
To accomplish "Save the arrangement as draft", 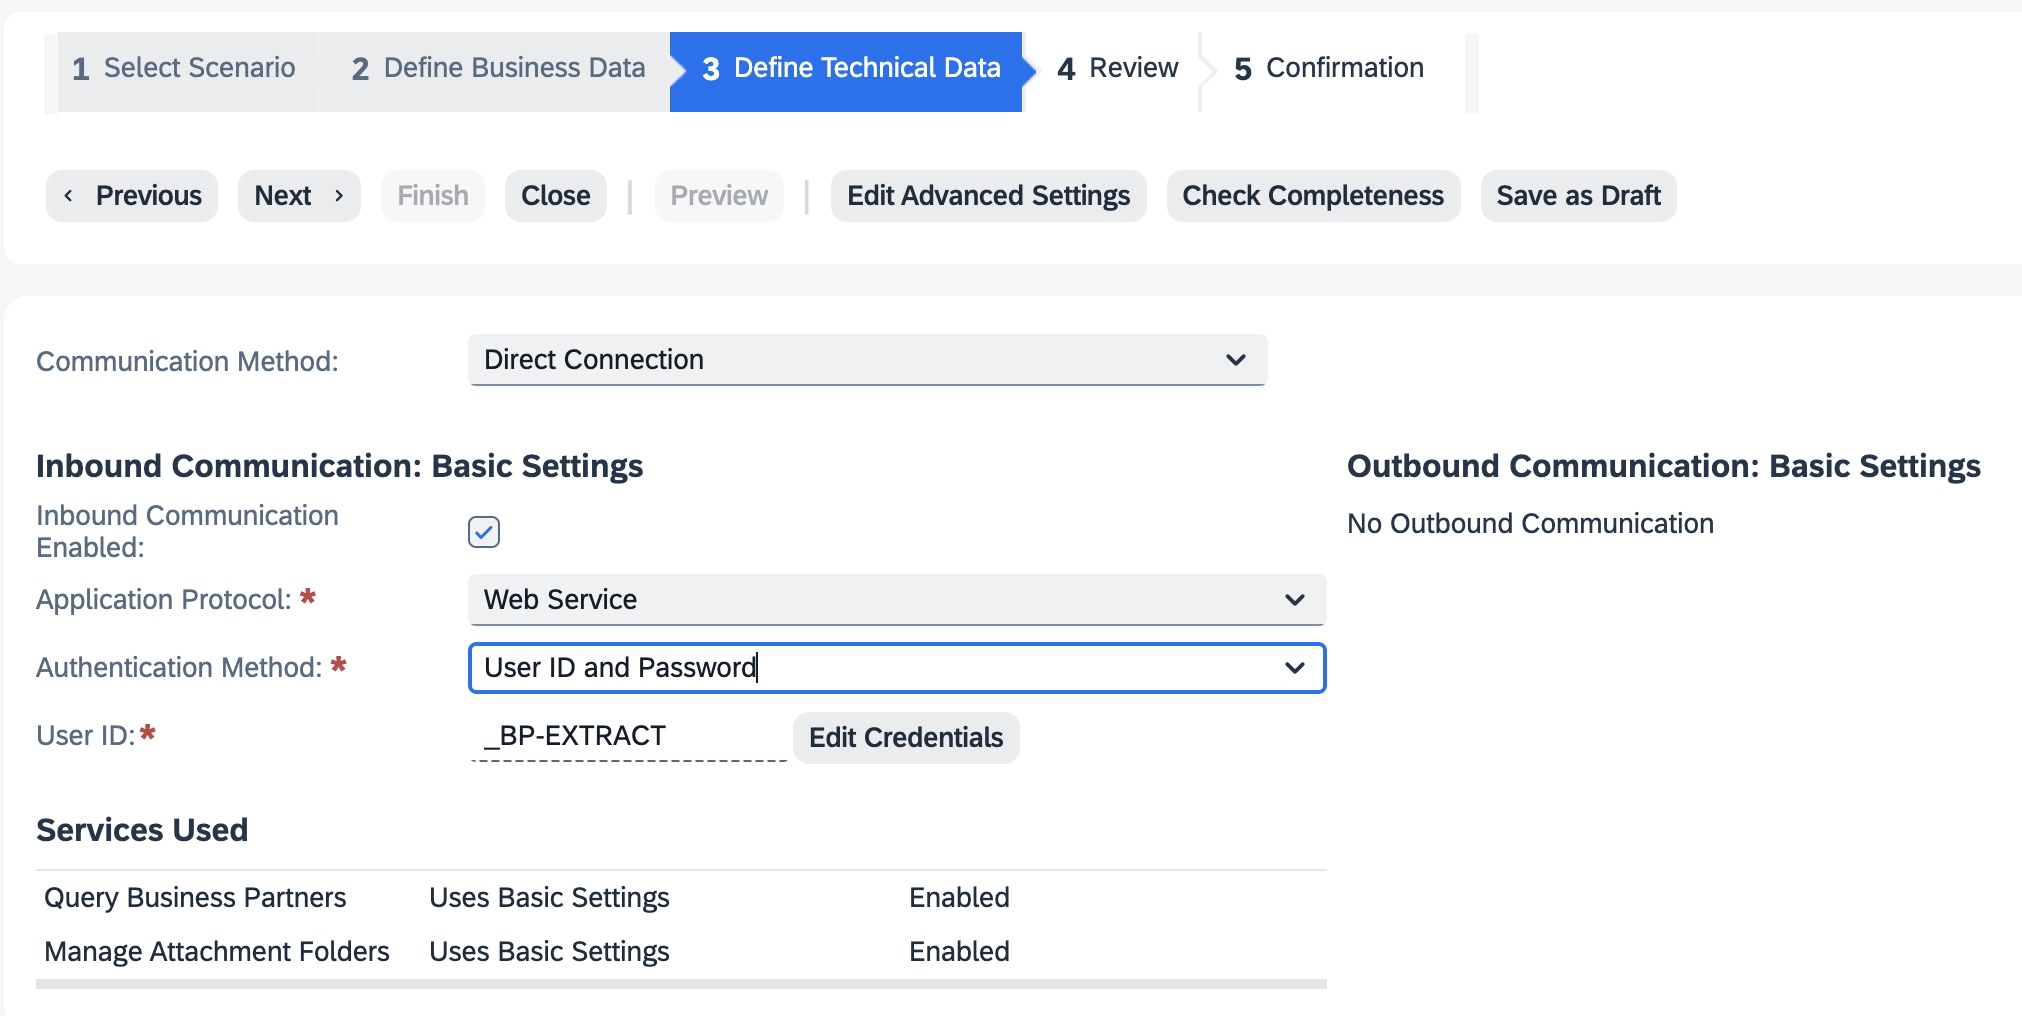I will [1577, 196].
